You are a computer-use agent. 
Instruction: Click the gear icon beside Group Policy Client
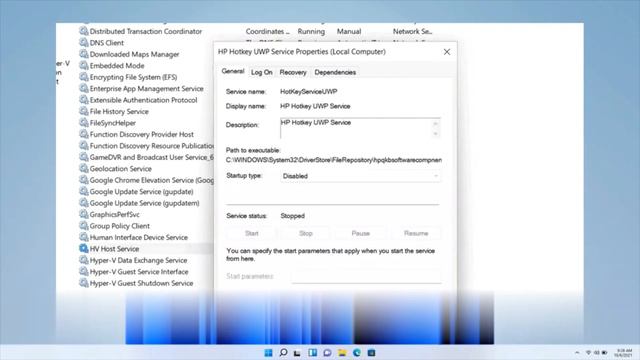click(84, 226)
